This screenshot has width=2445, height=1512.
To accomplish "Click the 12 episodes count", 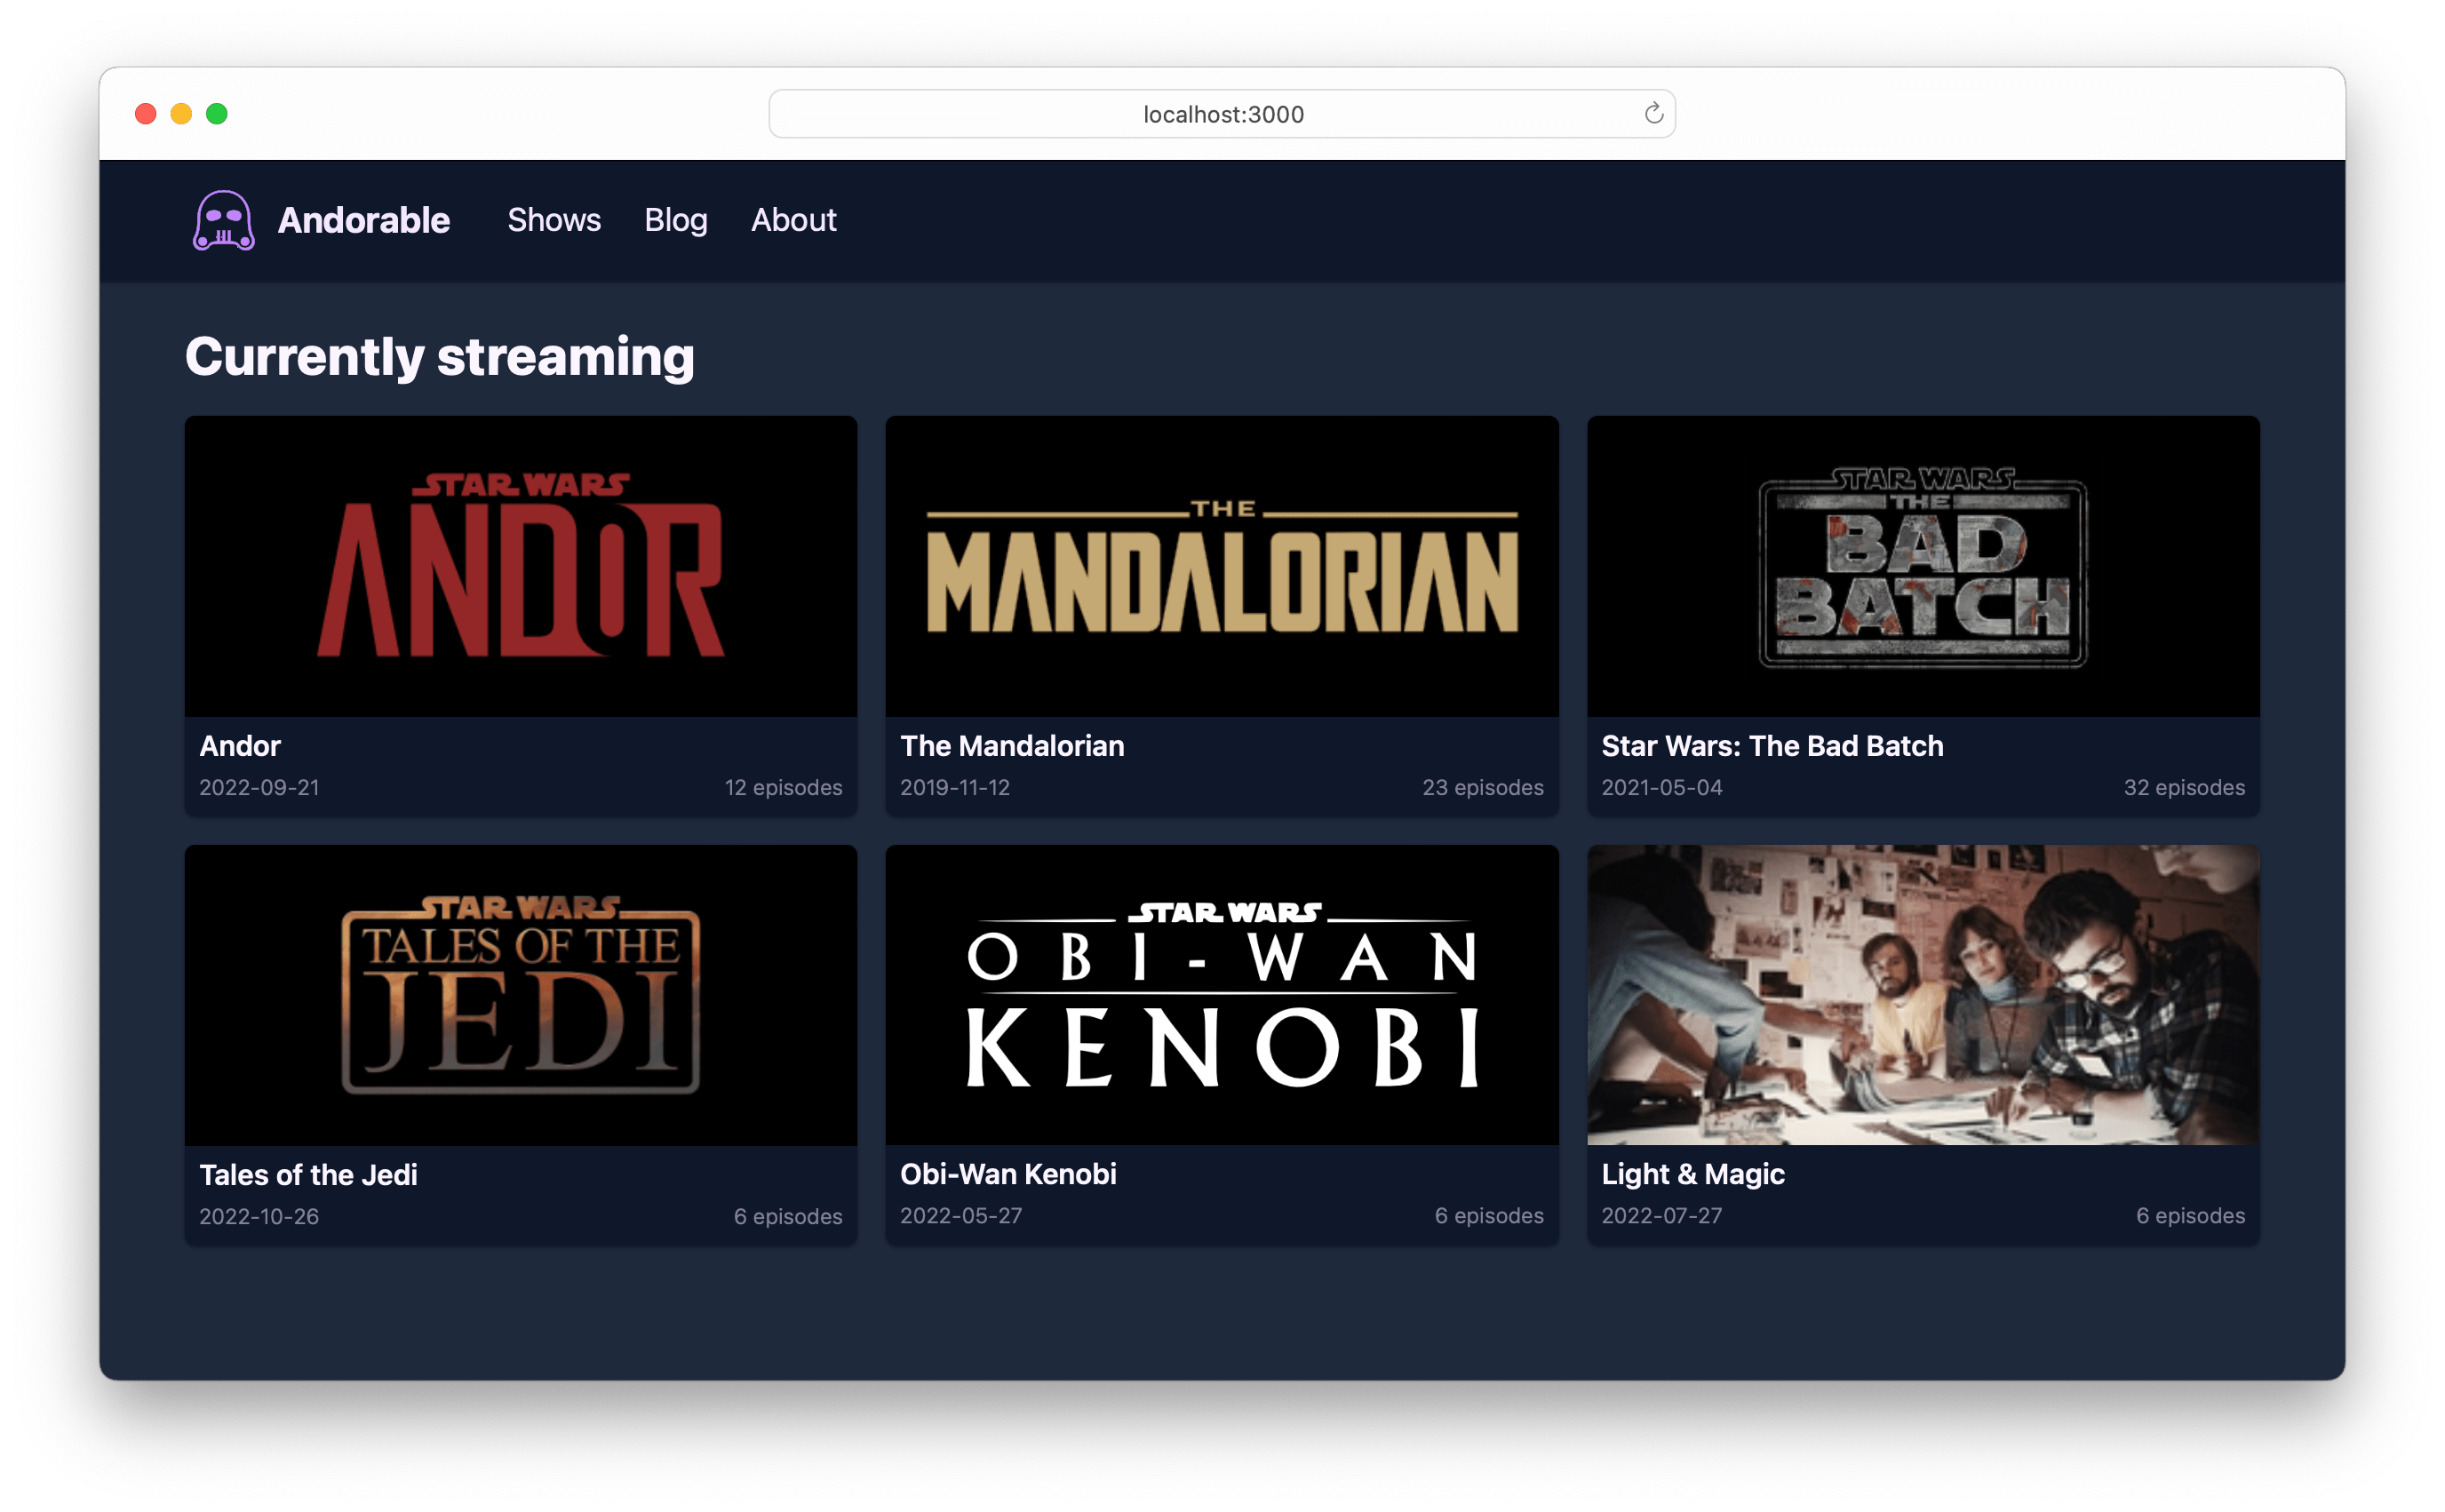I will [783, 788].
